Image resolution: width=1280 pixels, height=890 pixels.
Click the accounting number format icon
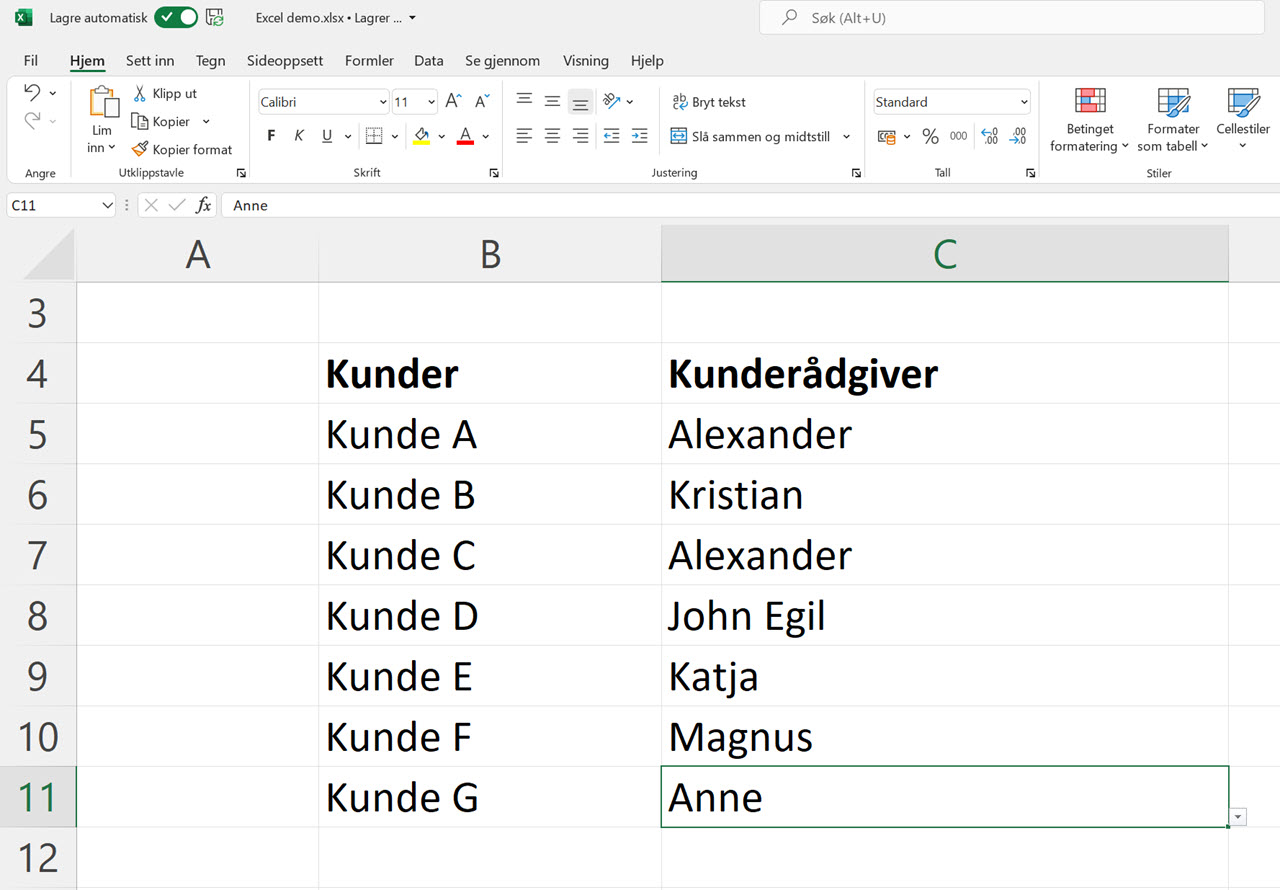click(x=886, y=136)
